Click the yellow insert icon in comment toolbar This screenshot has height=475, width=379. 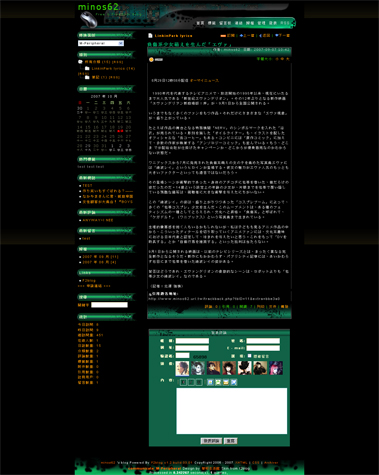pos(226,382)
